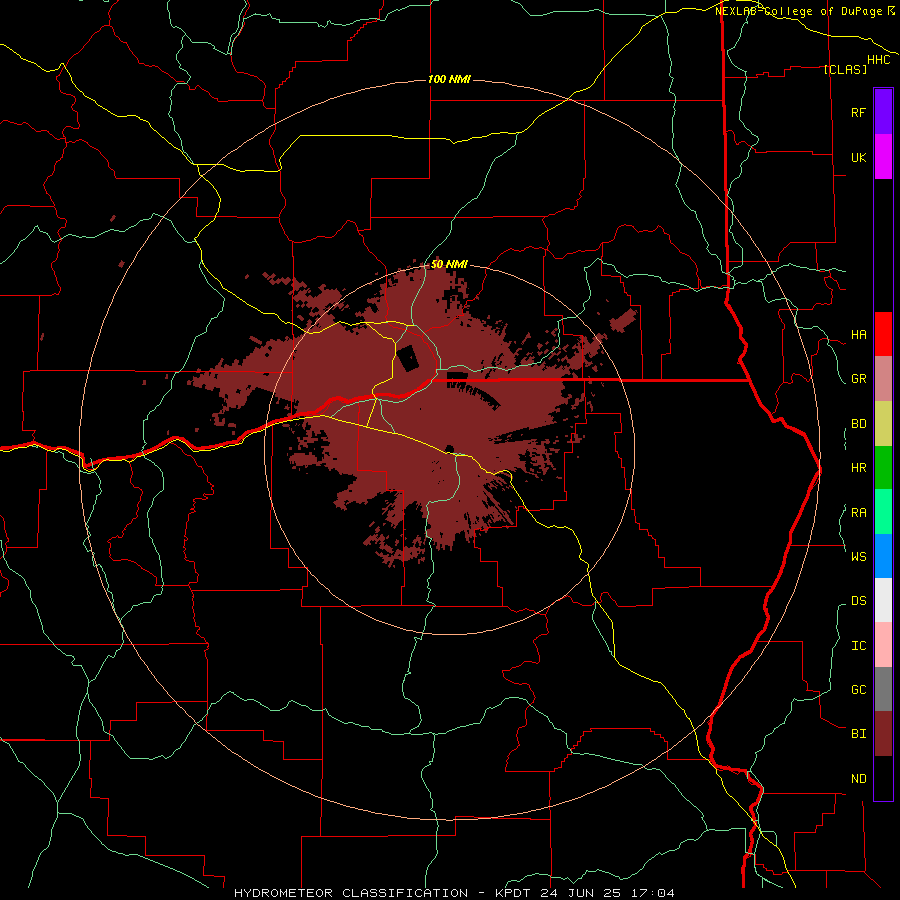Click the small detached echo patch northeast of radar
900x900 pixels.
(623, 320)
